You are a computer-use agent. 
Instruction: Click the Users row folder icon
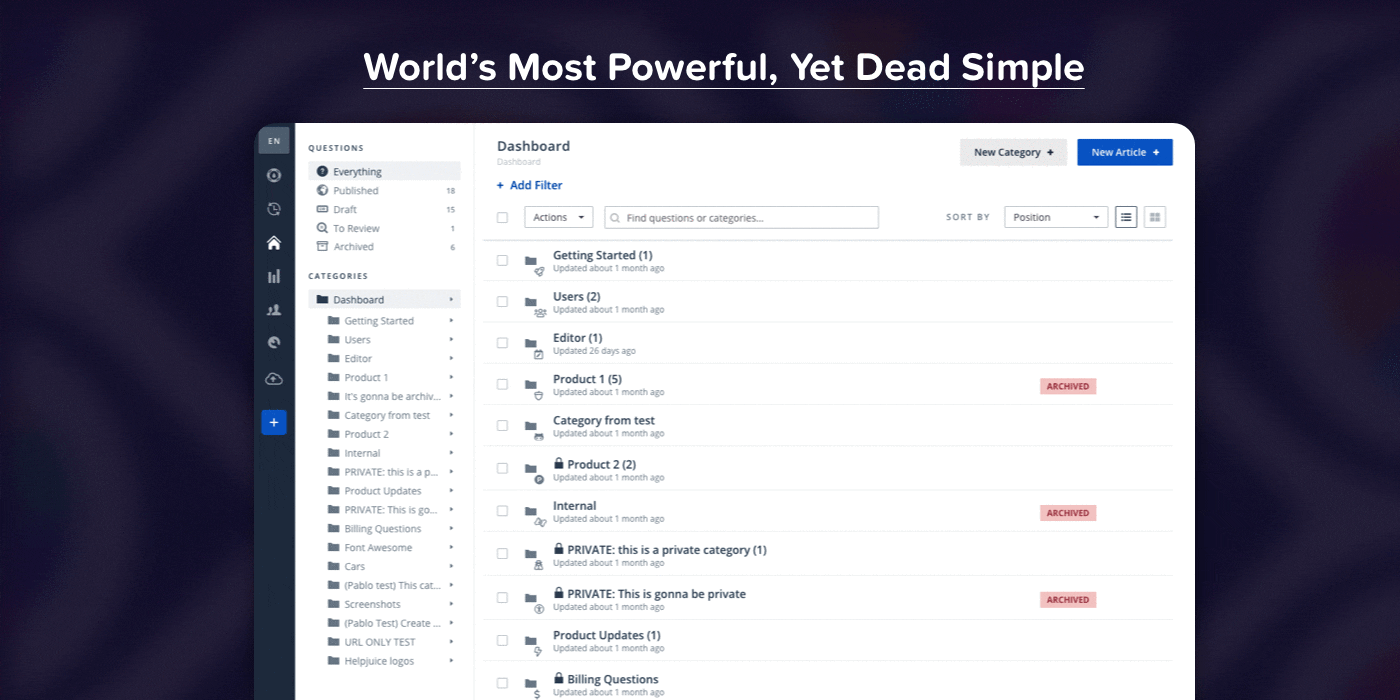[531, 302]
